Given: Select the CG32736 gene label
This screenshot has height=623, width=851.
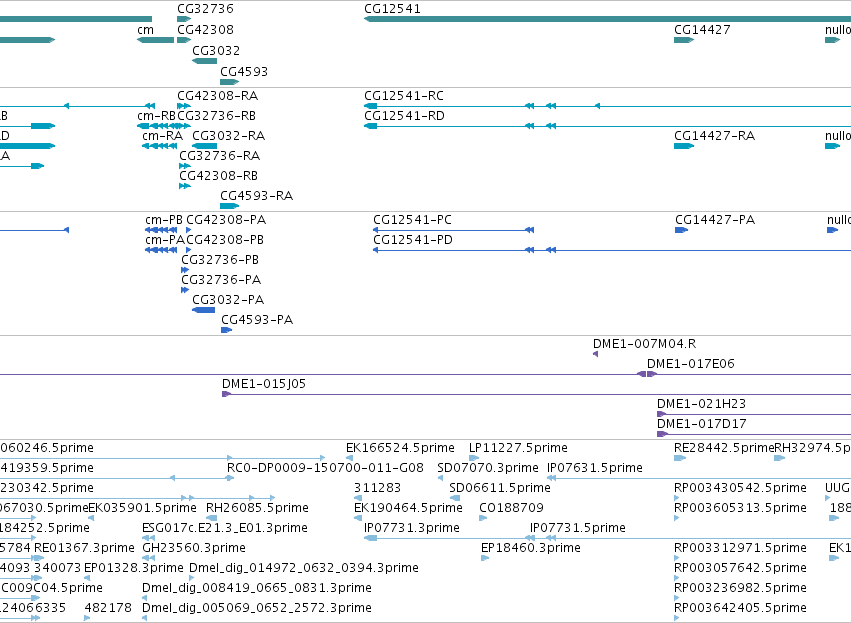Looking at the screenshot, I should [x=205, y=9].
